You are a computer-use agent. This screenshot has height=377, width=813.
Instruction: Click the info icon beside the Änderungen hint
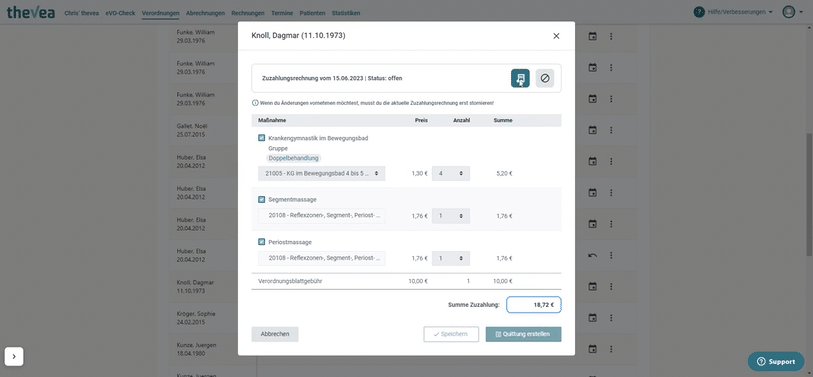(x=255, y=103)
